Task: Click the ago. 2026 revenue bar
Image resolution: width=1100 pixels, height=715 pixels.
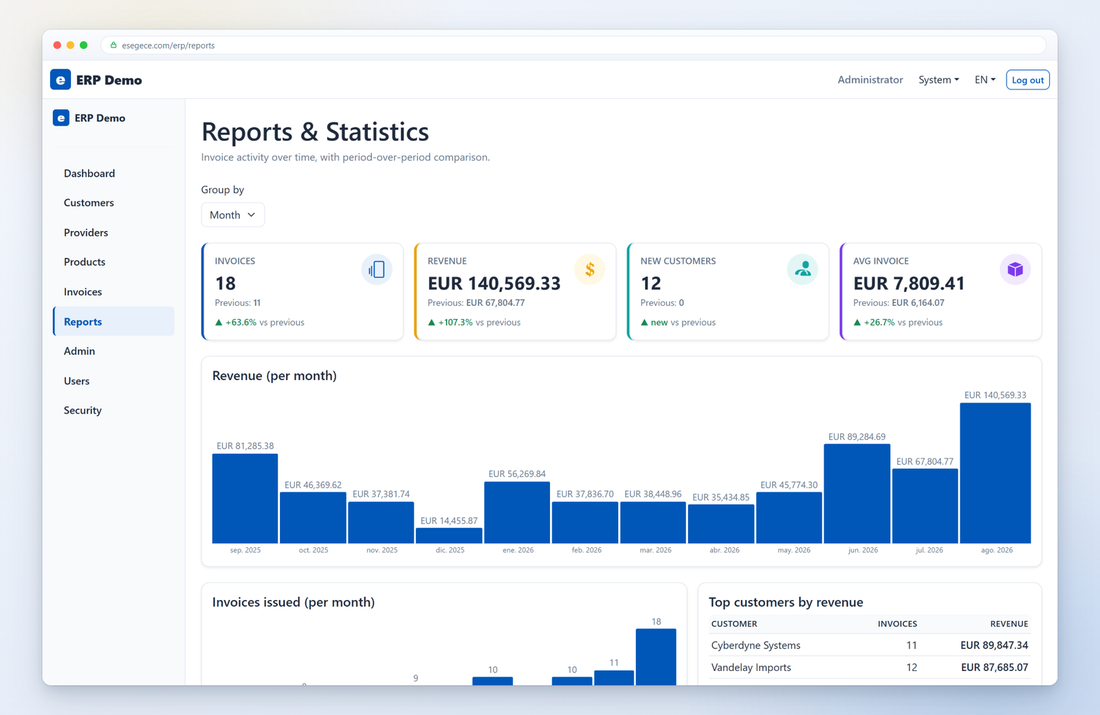Action: pyautogui.click(x=995, y=473)
